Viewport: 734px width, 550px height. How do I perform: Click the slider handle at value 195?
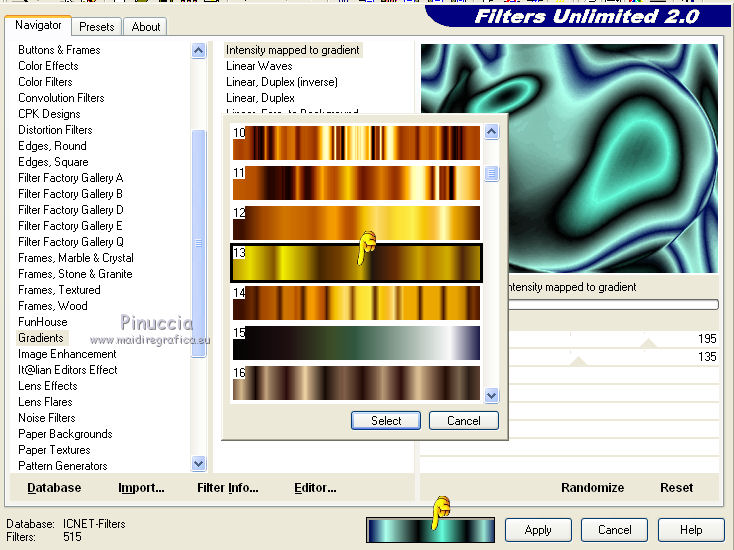pyautogui.click(x=648, y=343)
